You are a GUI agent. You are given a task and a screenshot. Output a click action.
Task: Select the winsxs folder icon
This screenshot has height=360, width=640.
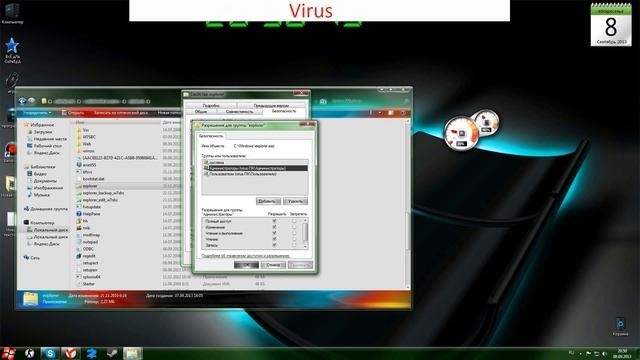[x=79, y=151]
